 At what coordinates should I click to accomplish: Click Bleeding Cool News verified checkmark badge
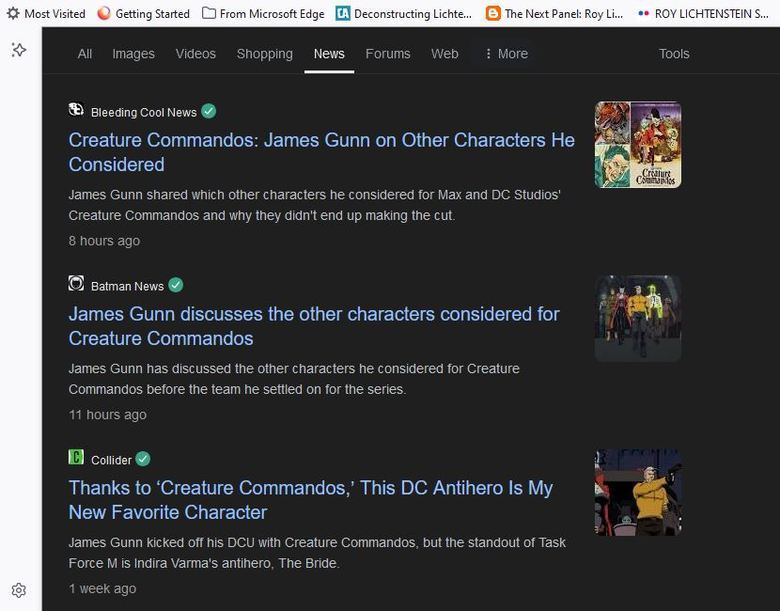click(x=209, y=111)
